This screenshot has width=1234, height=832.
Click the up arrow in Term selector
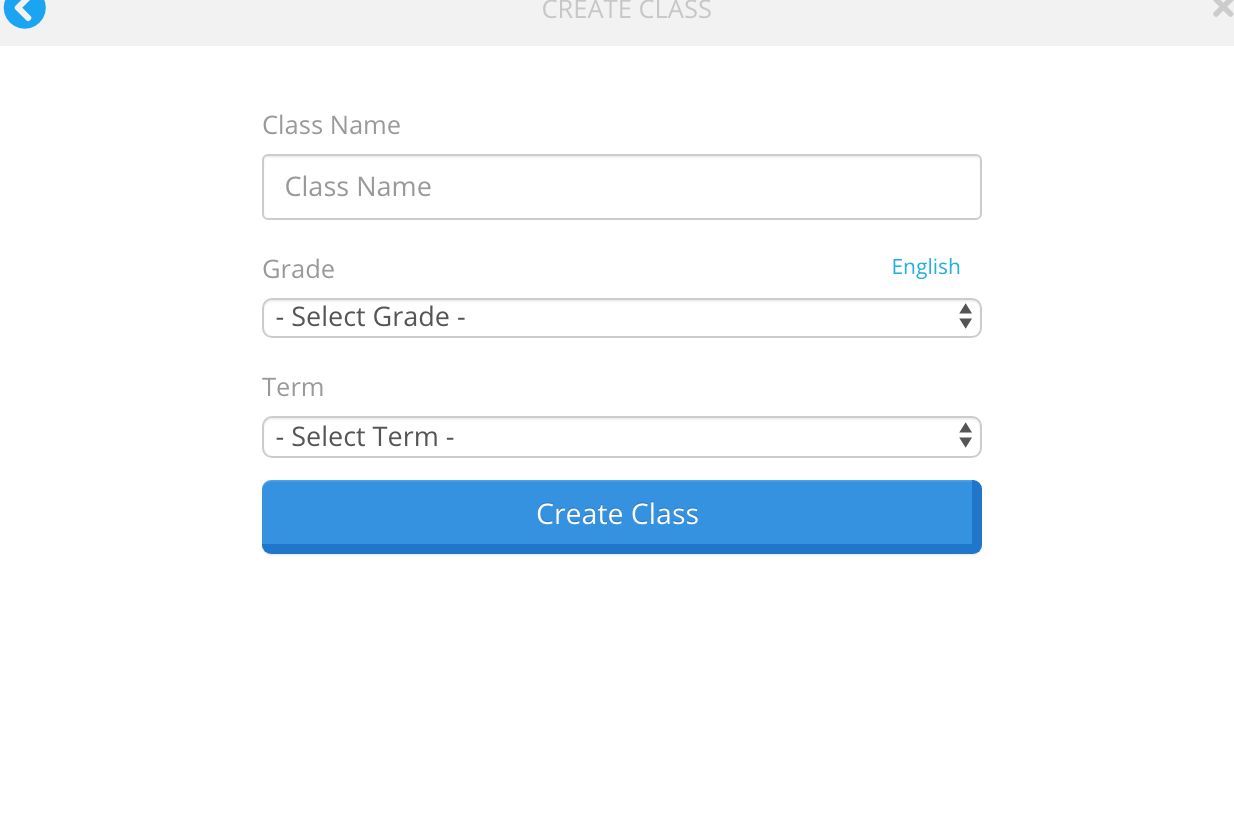[x=965, y=428]
